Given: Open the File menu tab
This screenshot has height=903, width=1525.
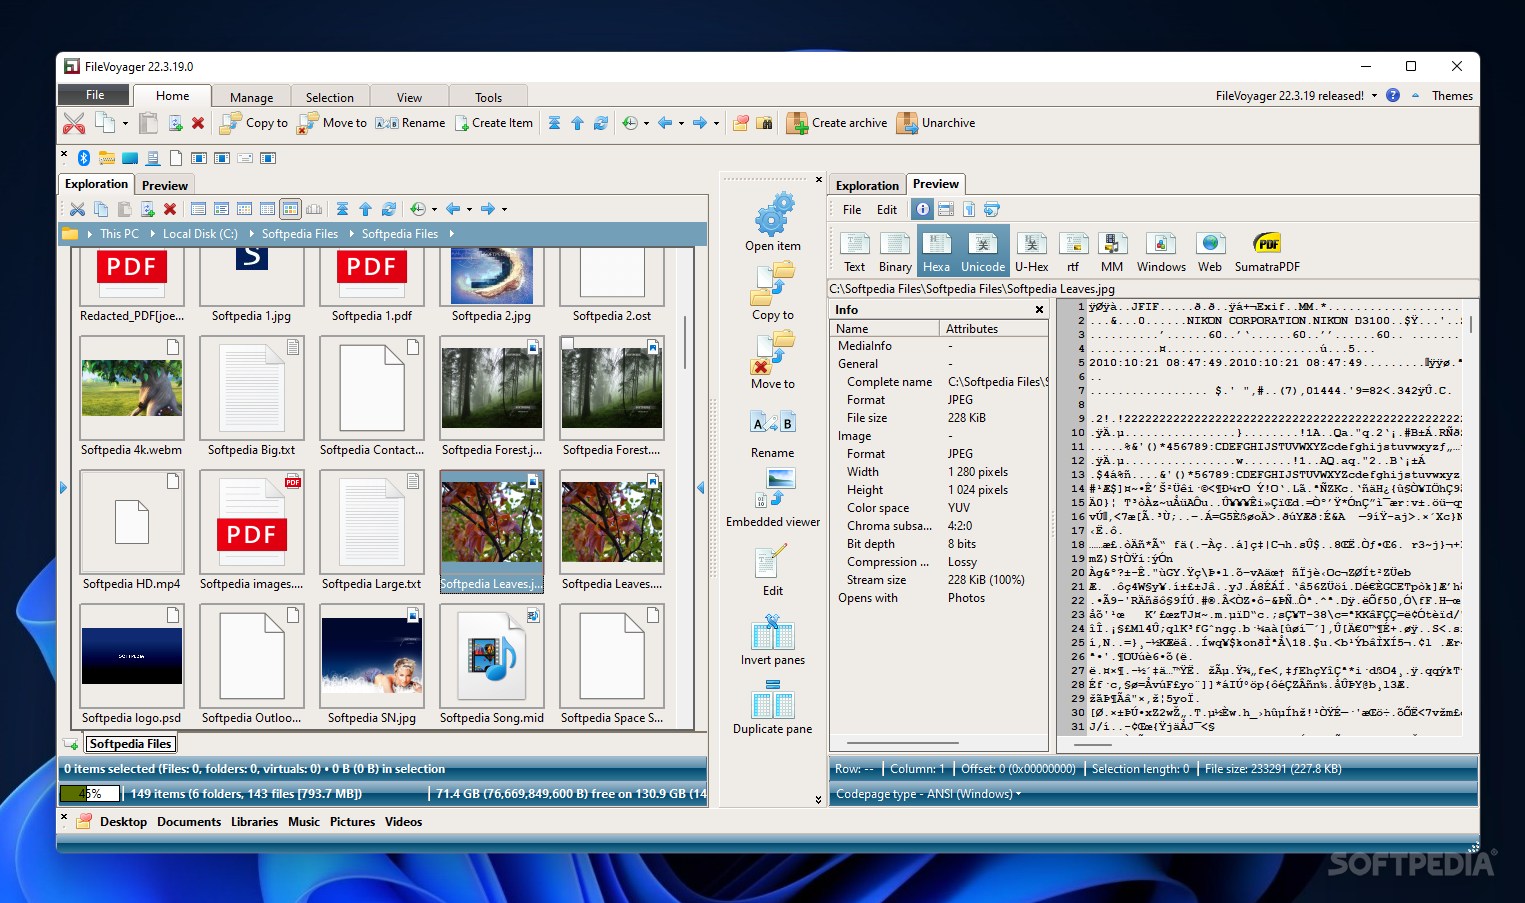Looking at the screenshot, I should (95, 95).
